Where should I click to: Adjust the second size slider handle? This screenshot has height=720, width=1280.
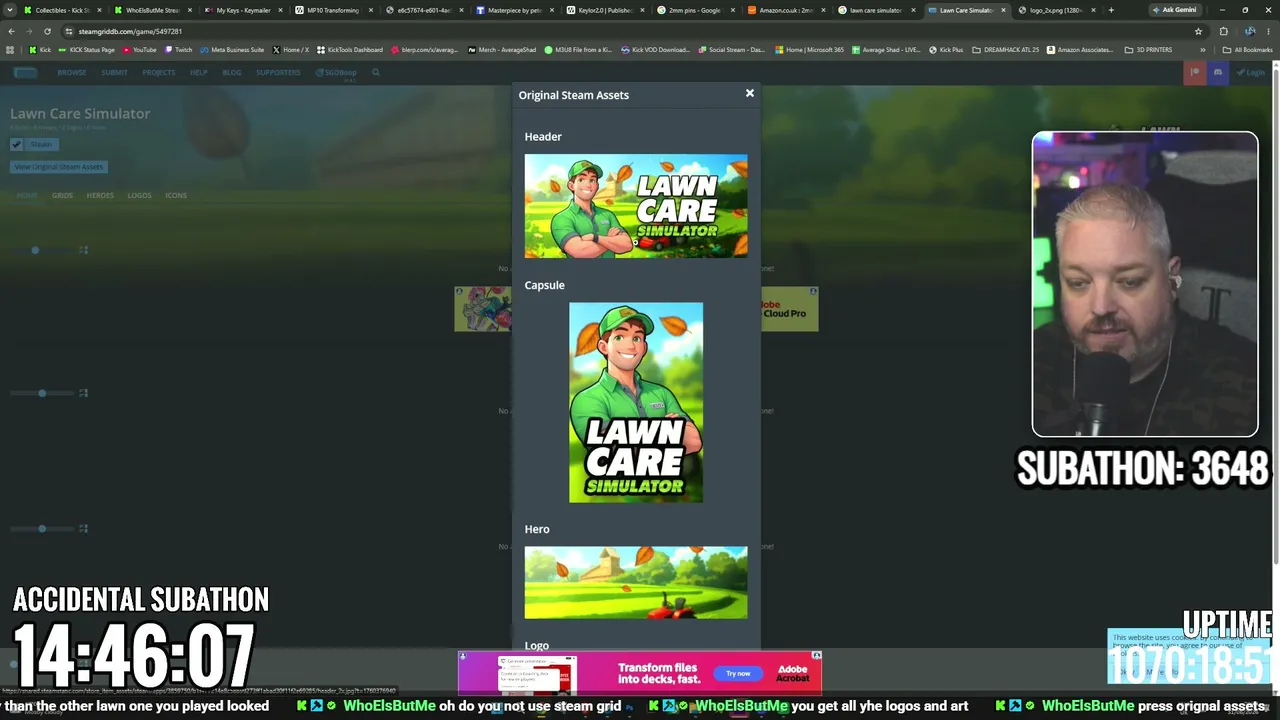[x=42, y=393]
